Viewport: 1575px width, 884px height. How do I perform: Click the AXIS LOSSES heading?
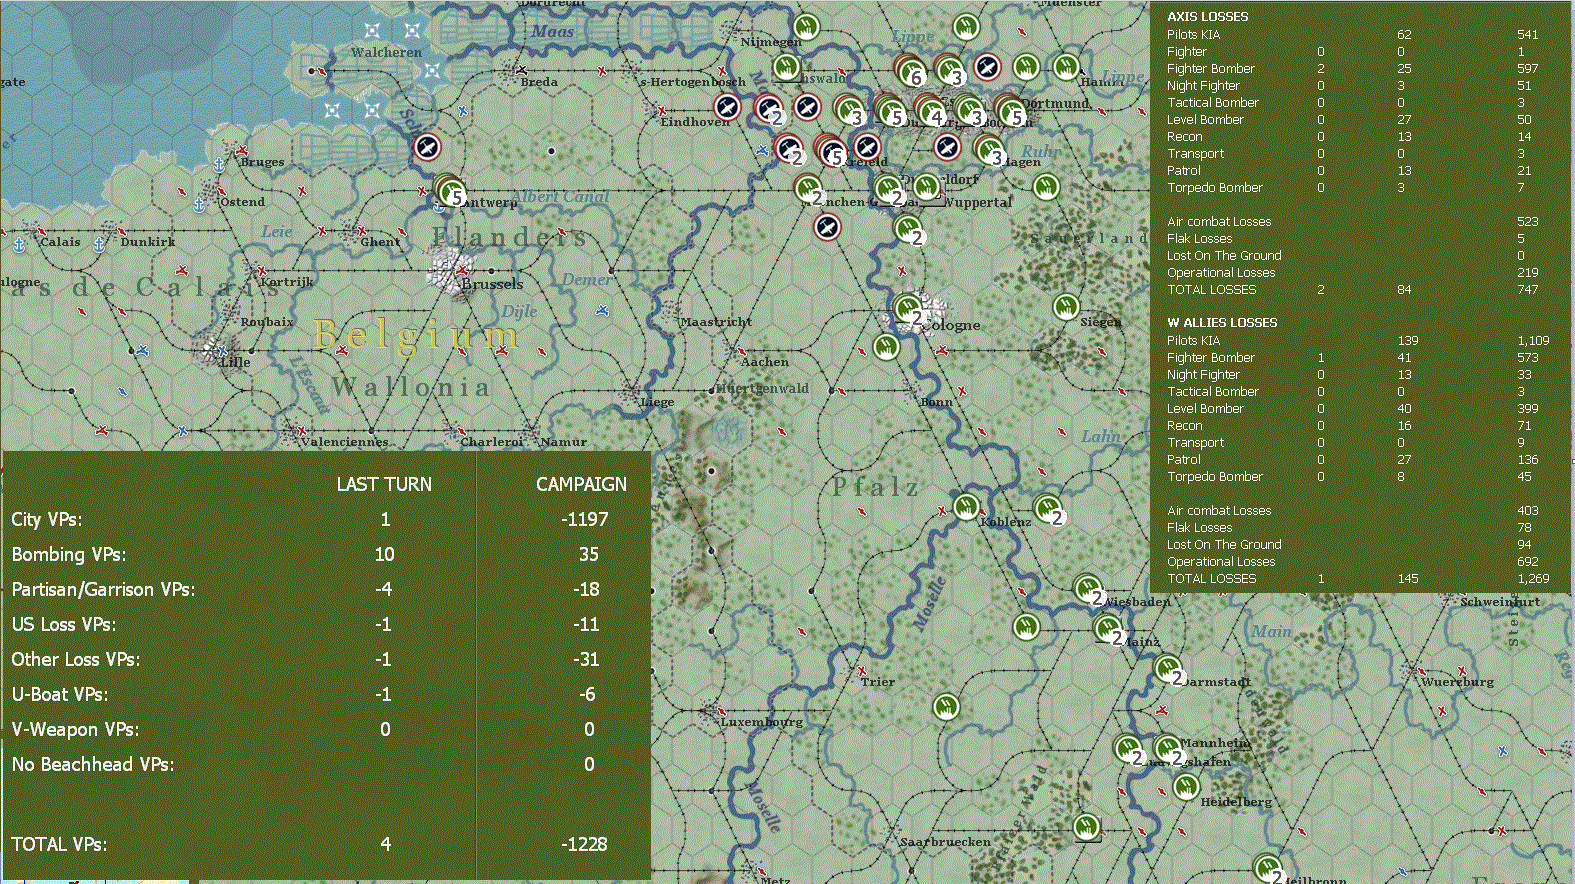1207,17
